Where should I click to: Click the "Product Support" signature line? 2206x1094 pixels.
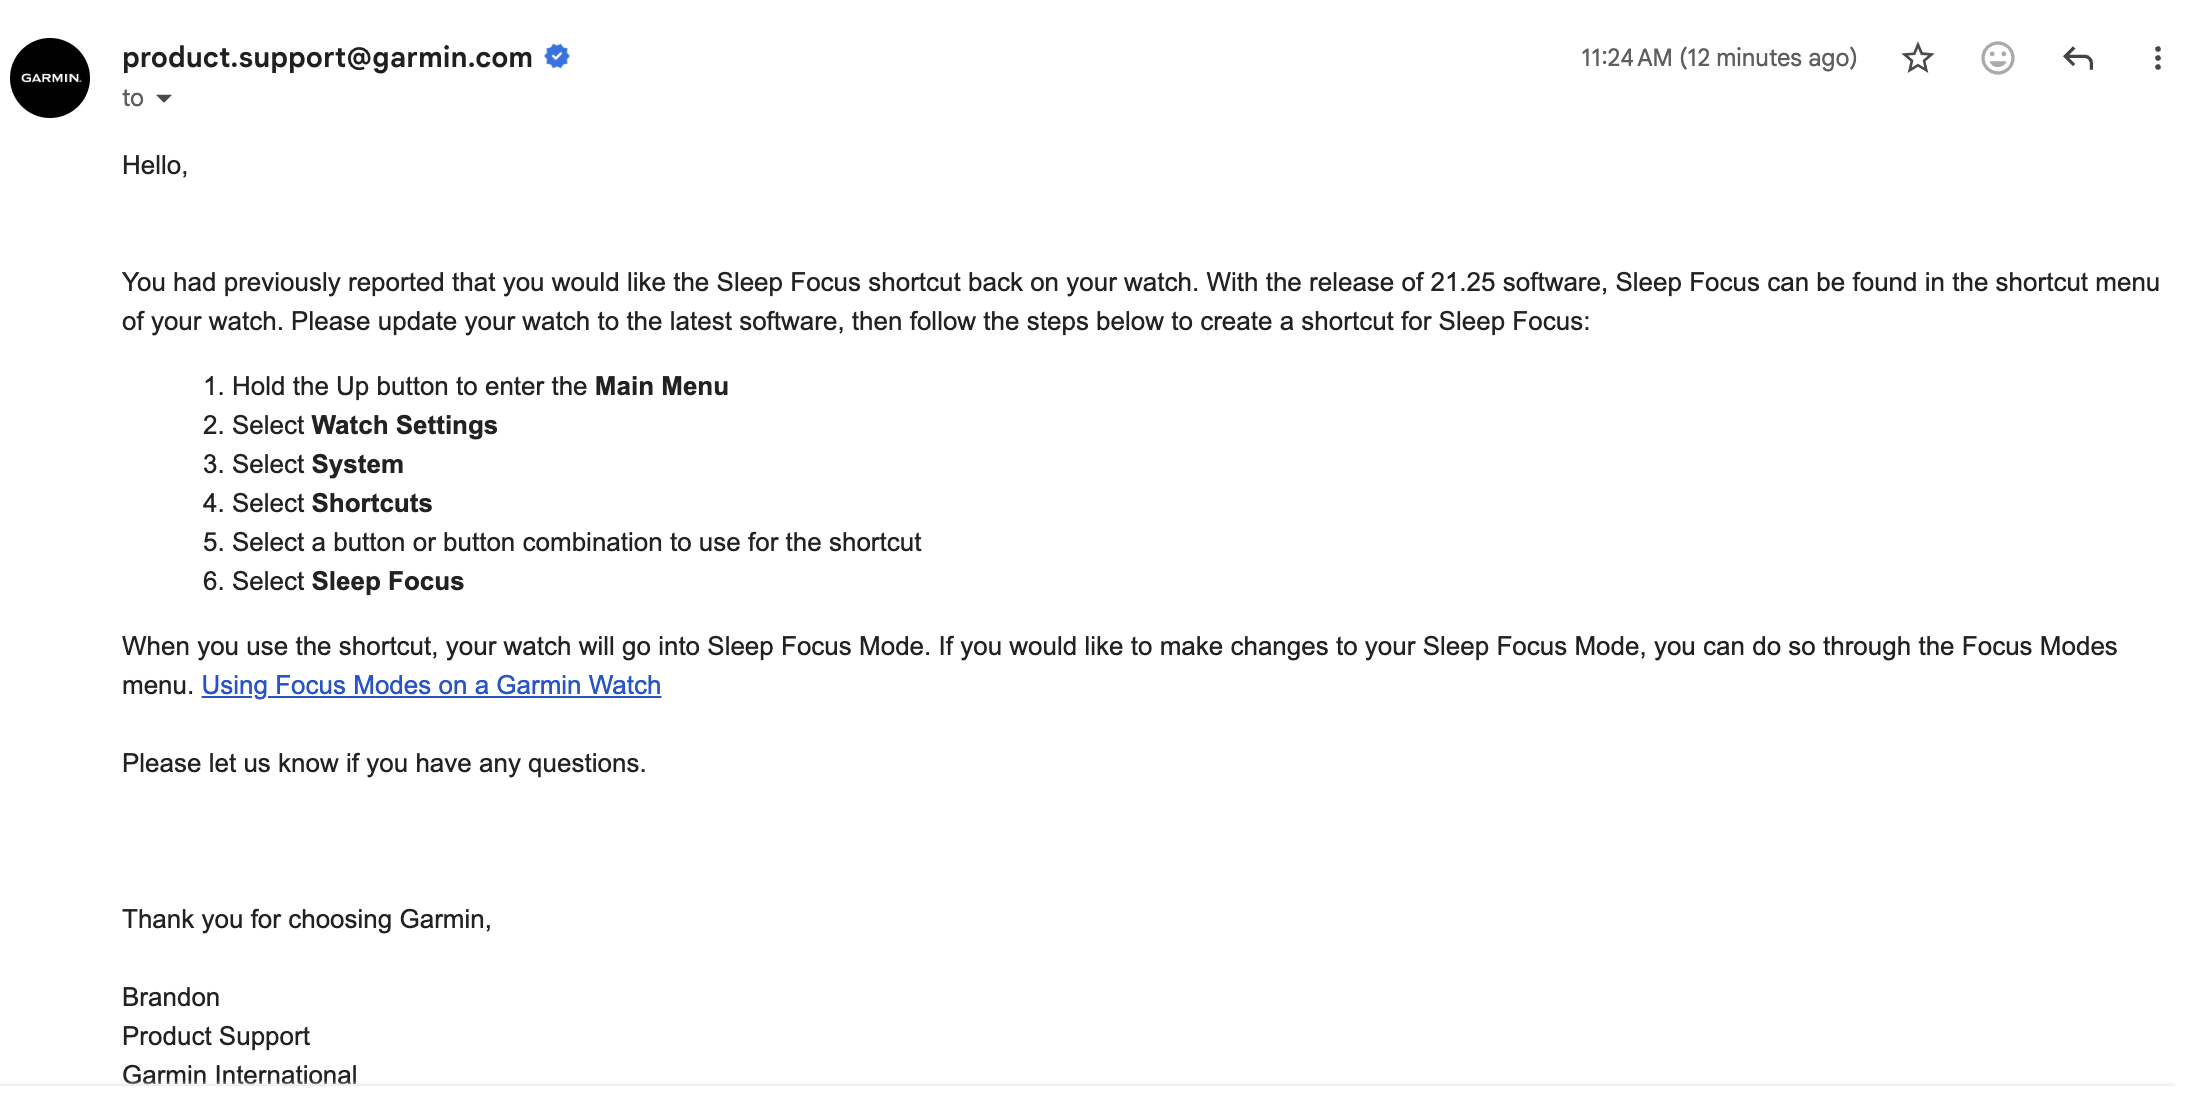click(216, 1036)
